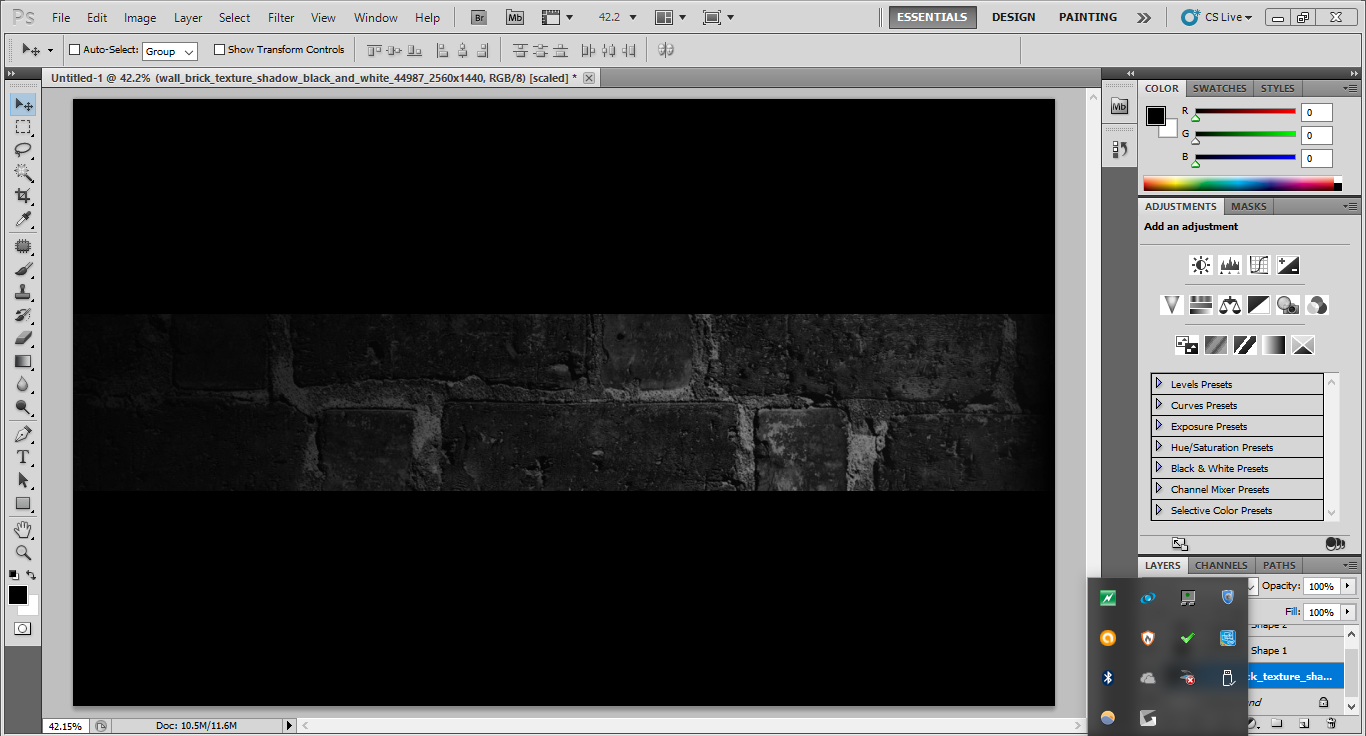
Task: Add a Gradient Map adjustment
Action: click(1274, 345)
